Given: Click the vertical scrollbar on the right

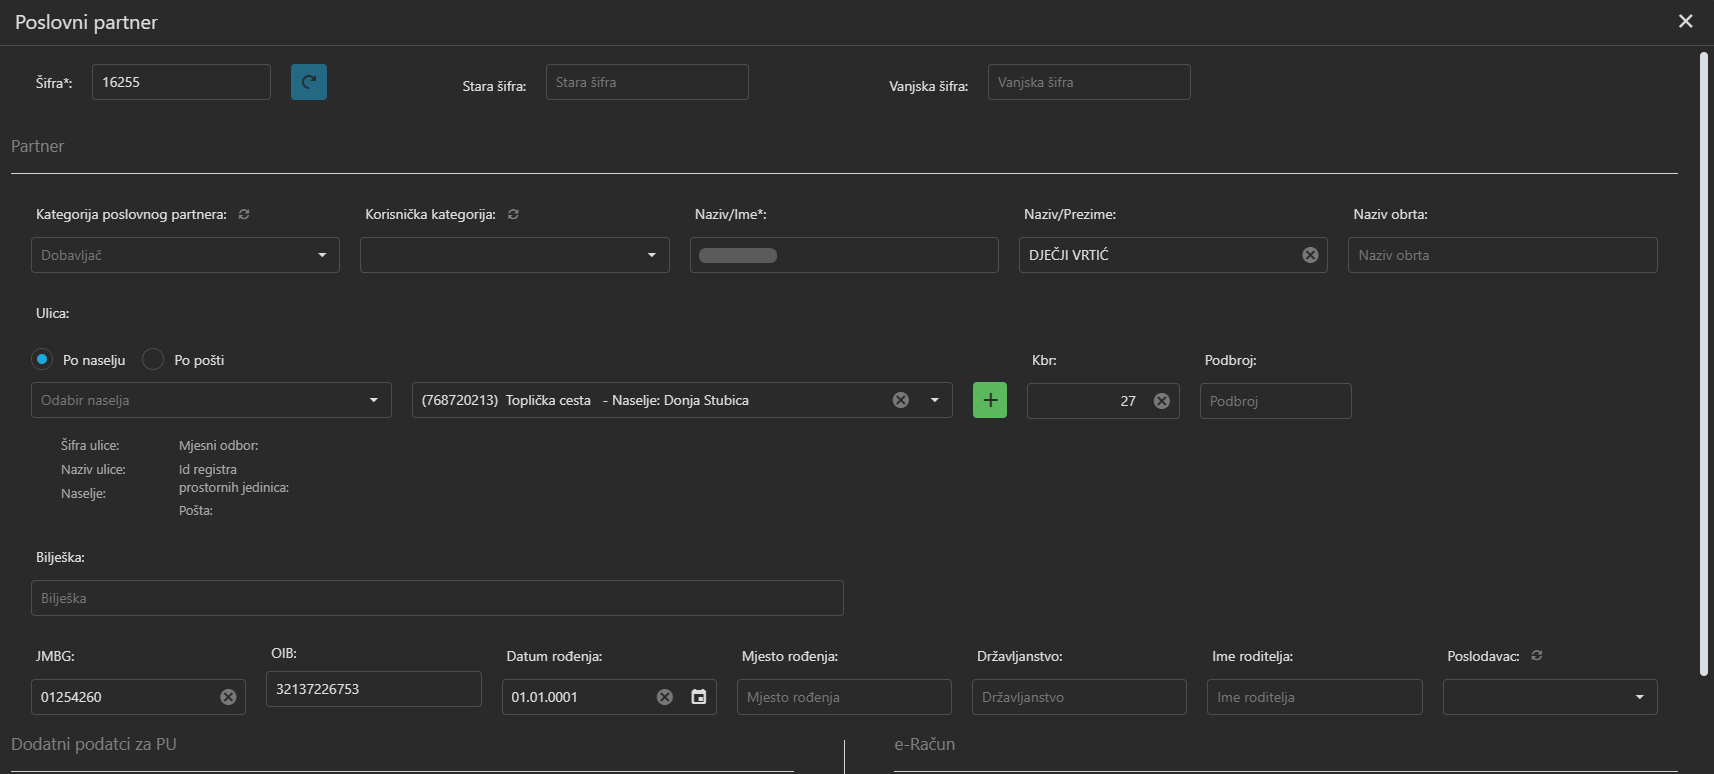Looking at the screenshot, I should [x=1704, y=360].
